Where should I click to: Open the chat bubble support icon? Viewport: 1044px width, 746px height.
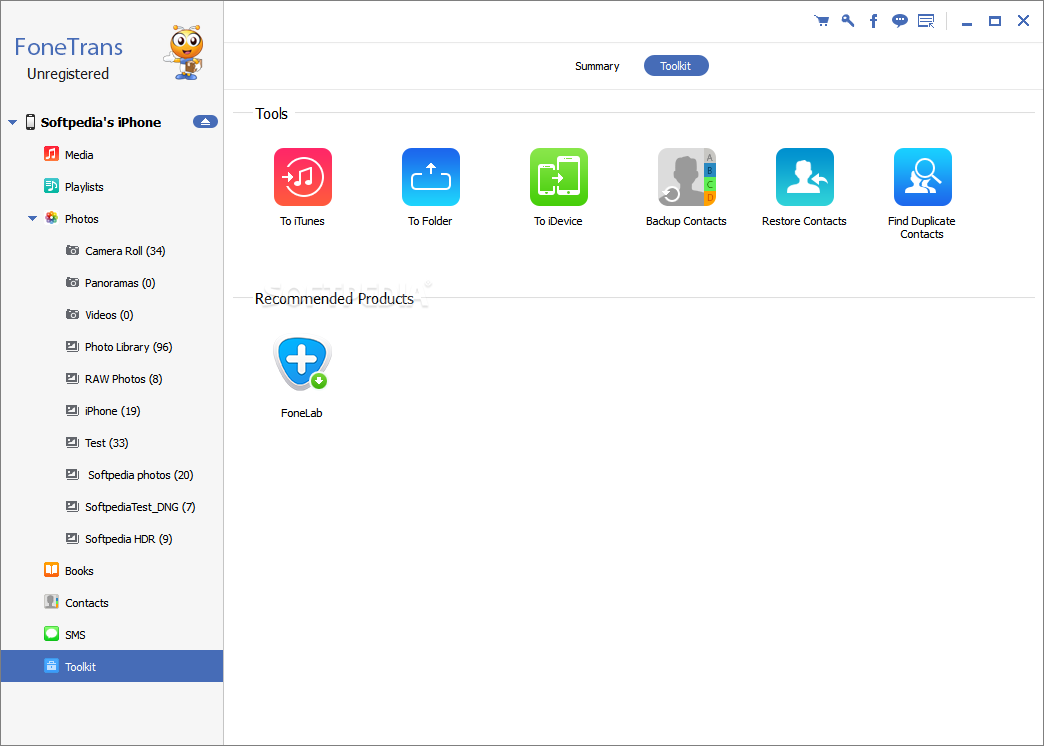[900, 21]
